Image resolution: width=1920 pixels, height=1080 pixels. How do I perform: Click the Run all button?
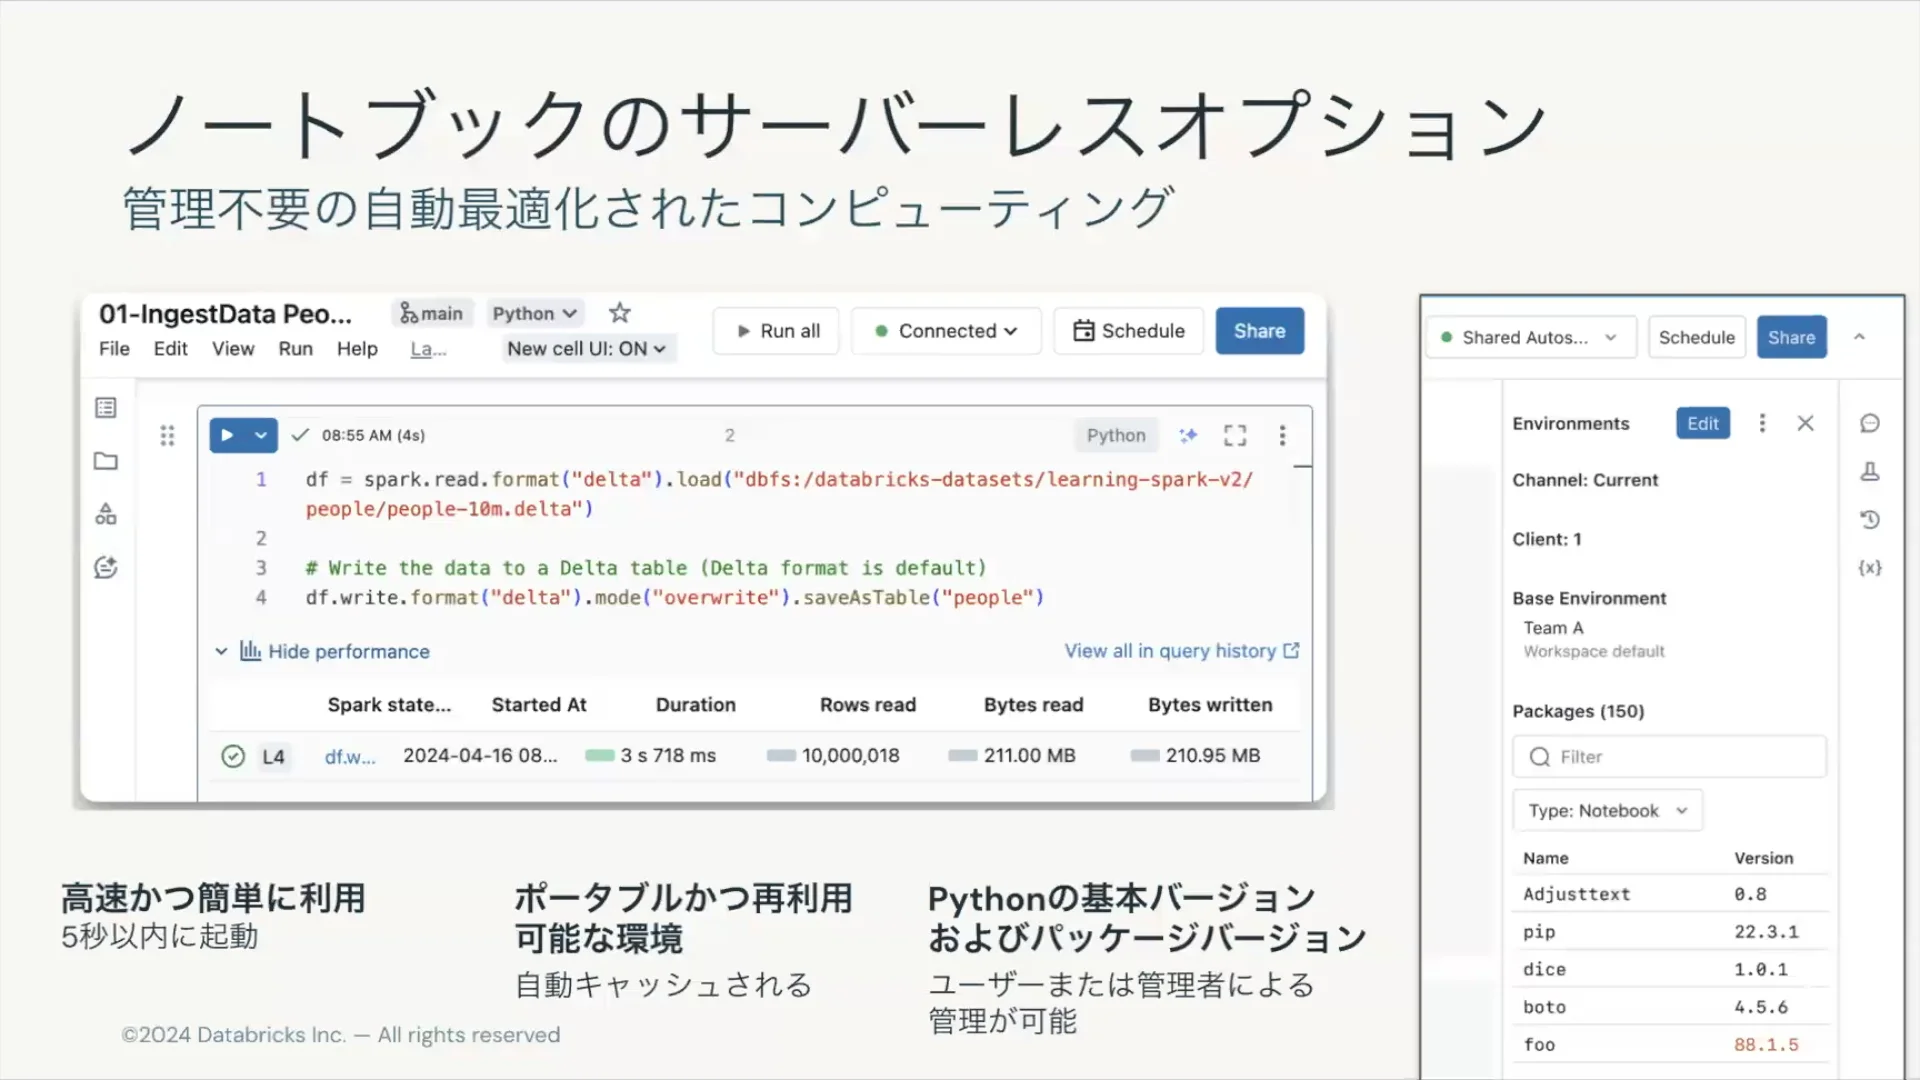tap(776, 330)
